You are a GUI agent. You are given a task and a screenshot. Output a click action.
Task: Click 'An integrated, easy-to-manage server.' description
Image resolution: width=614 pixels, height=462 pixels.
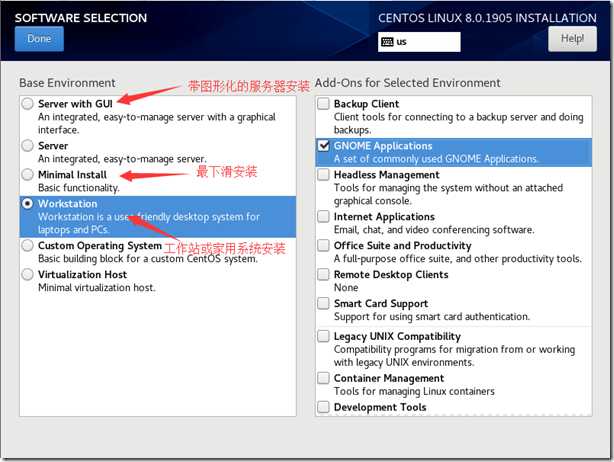pos(122,159)
